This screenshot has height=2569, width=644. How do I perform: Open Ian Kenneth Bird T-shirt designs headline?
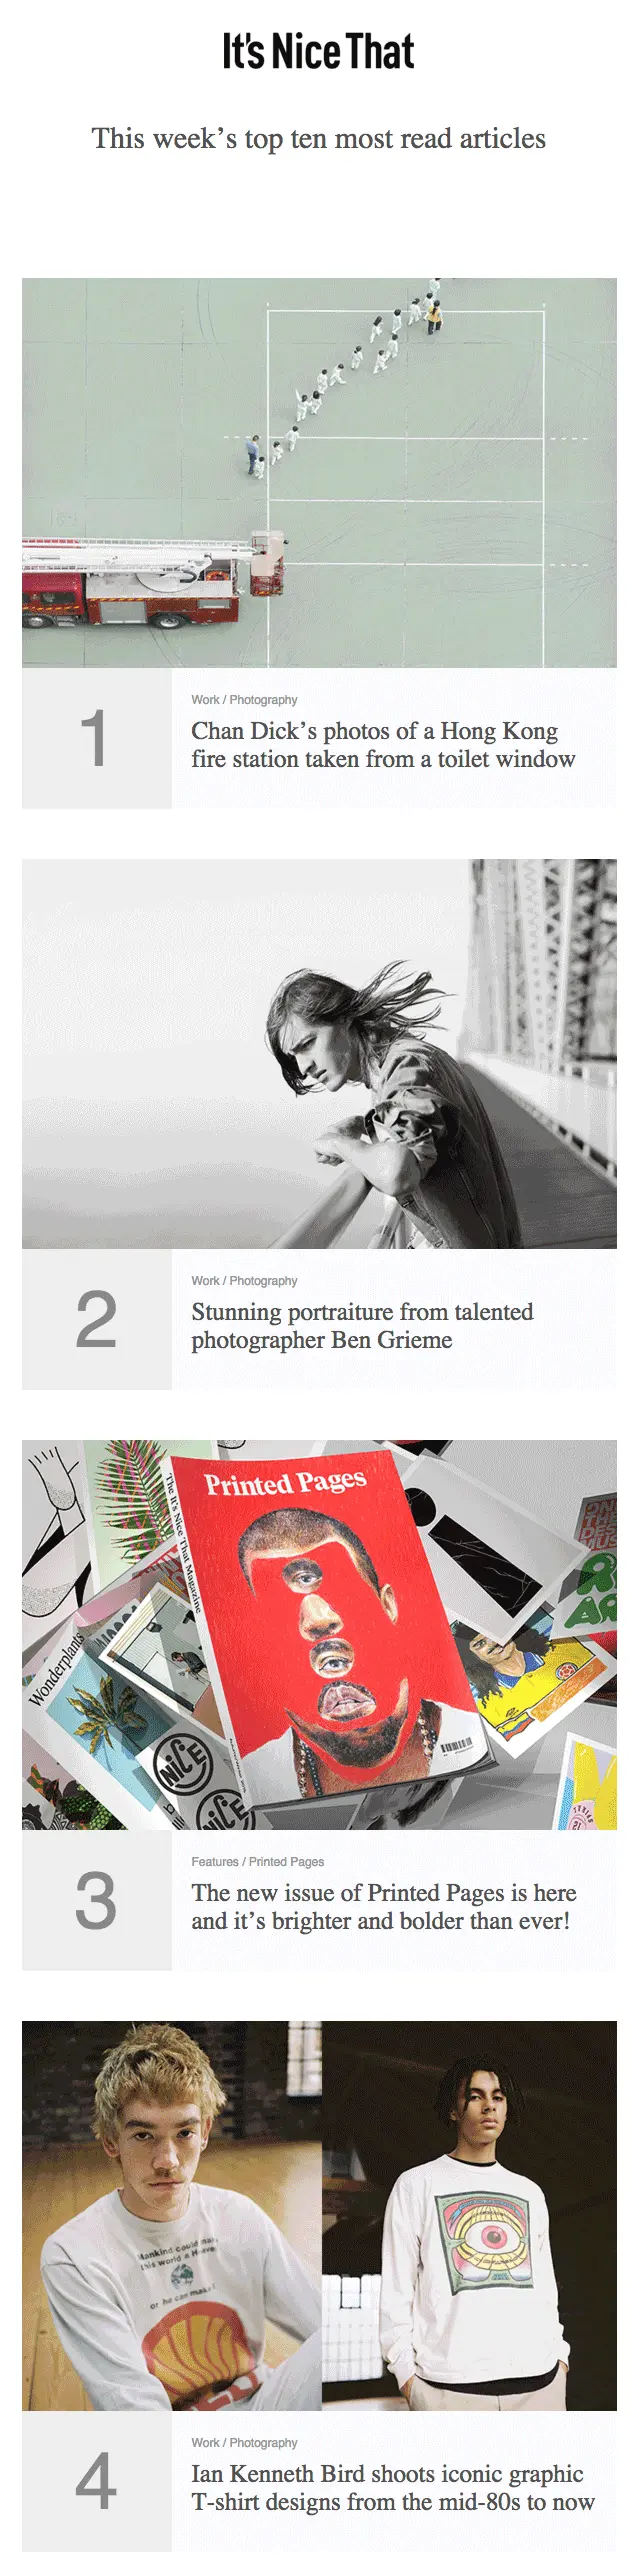click(393, 2488)
